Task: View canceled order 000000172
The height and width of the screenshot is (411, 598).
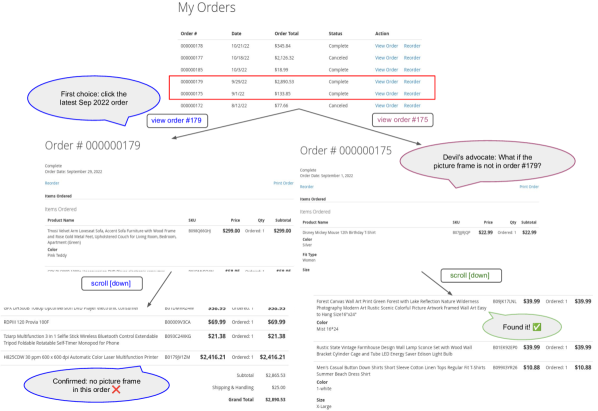Action: pyautogui.click(x=386, y=106)
